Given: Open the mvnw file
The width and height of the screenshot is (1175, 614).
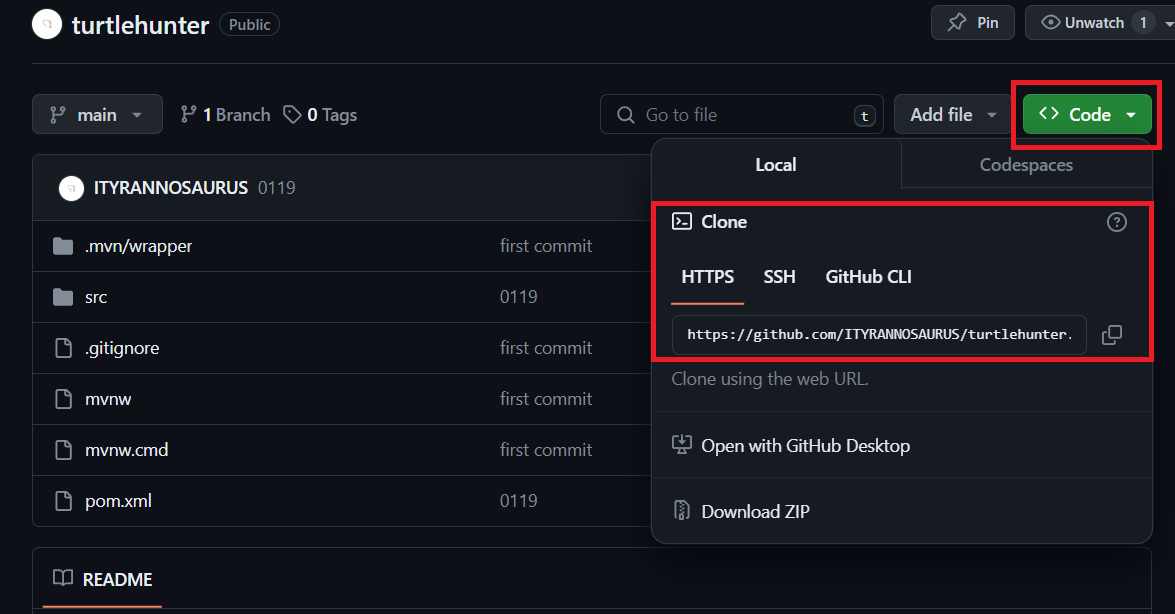Looking at the screenshot, I should click(x=108, y=399).
